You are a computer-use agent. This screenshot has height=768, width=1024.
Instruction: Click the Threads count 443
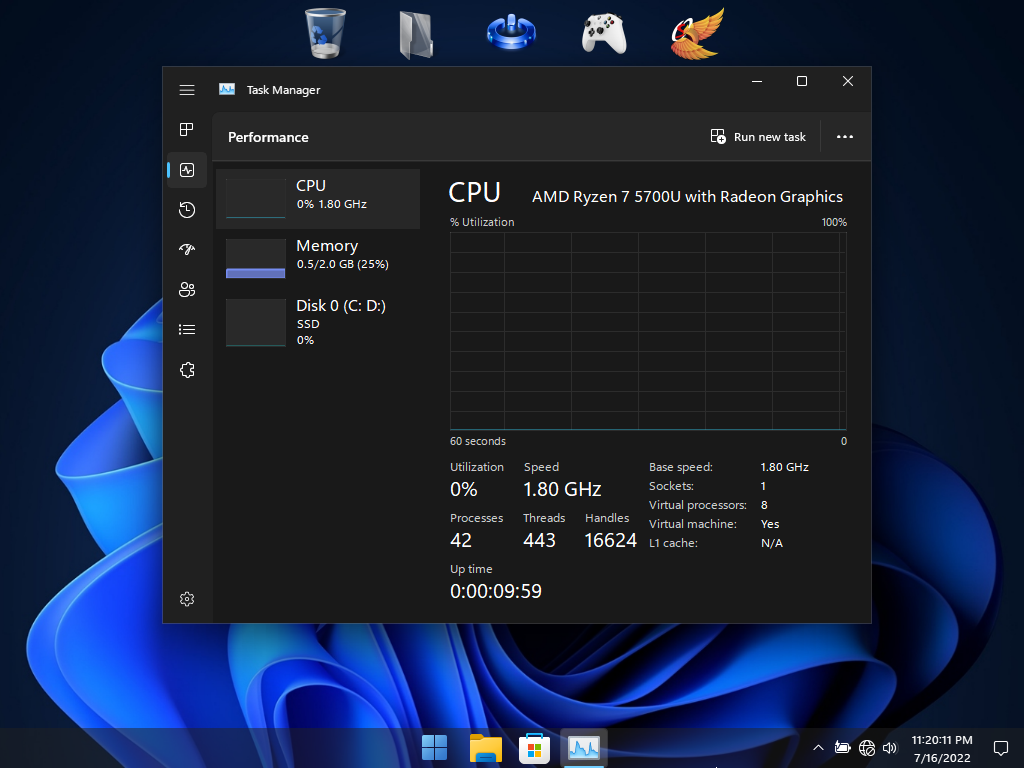[539, 540]
